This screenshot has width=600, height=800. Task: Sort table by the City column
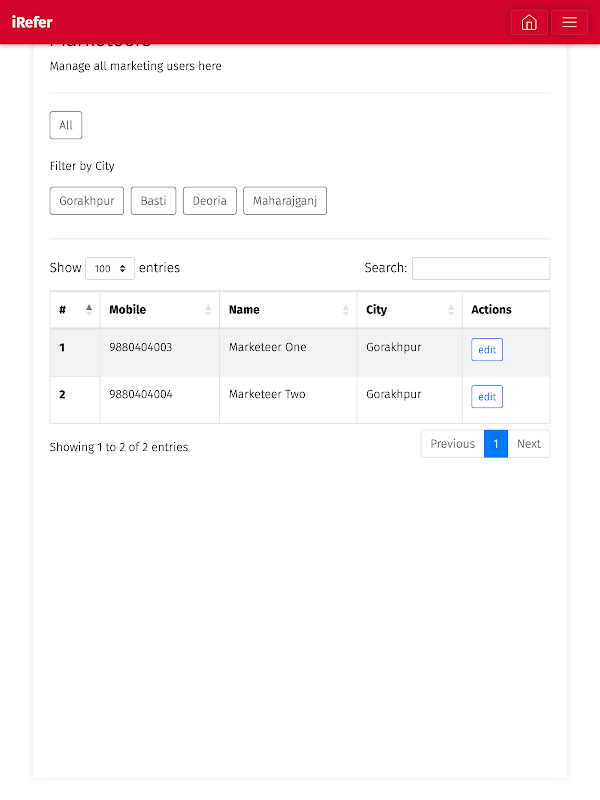409,310
